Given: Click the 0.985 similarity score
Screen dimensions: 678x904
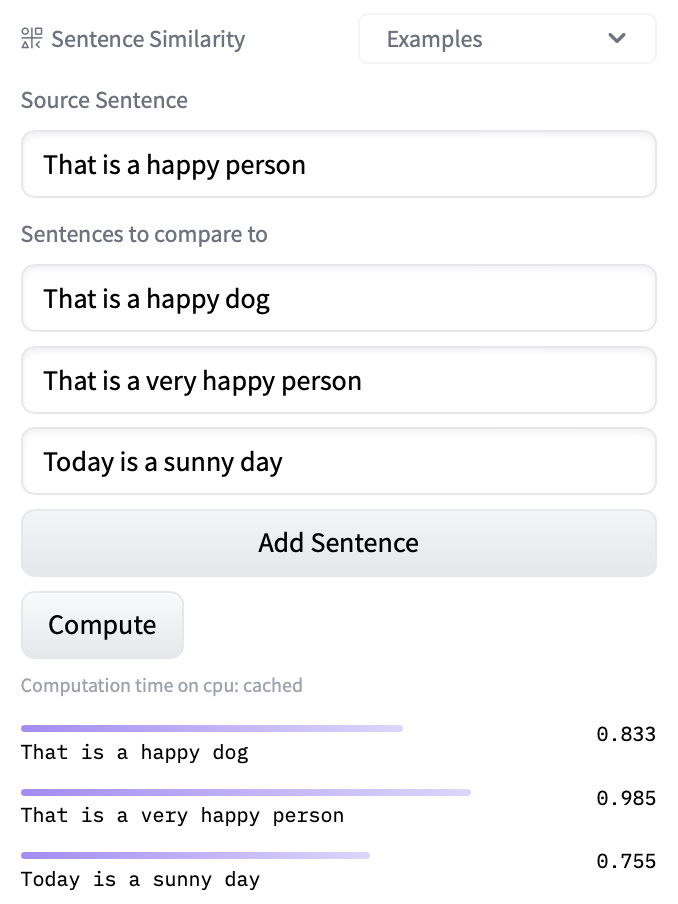Looking at the screenshot, I should point(626,798).
